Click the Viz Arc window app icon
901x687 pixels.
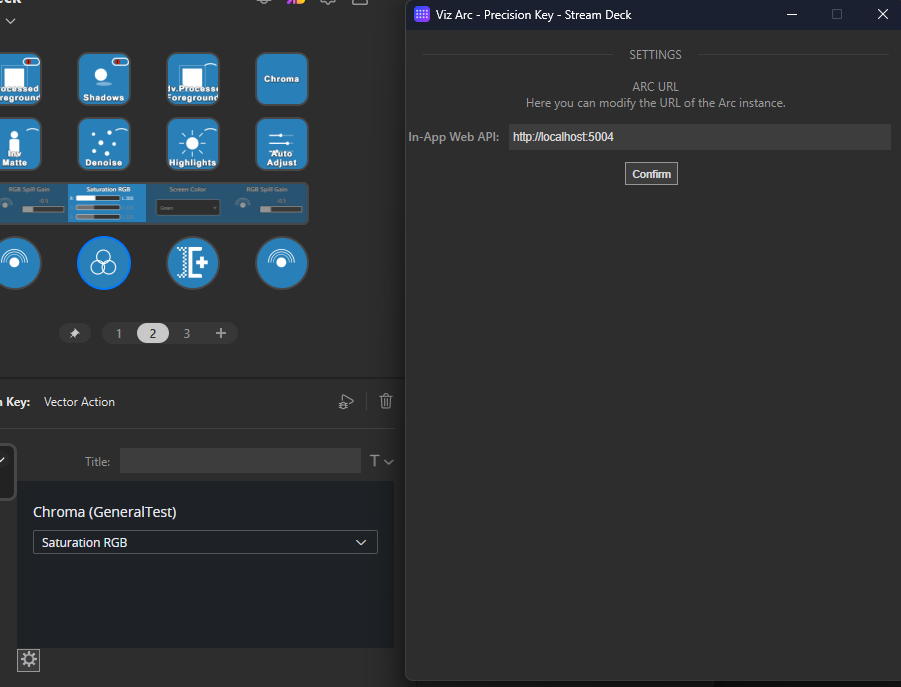pos(422,14)
